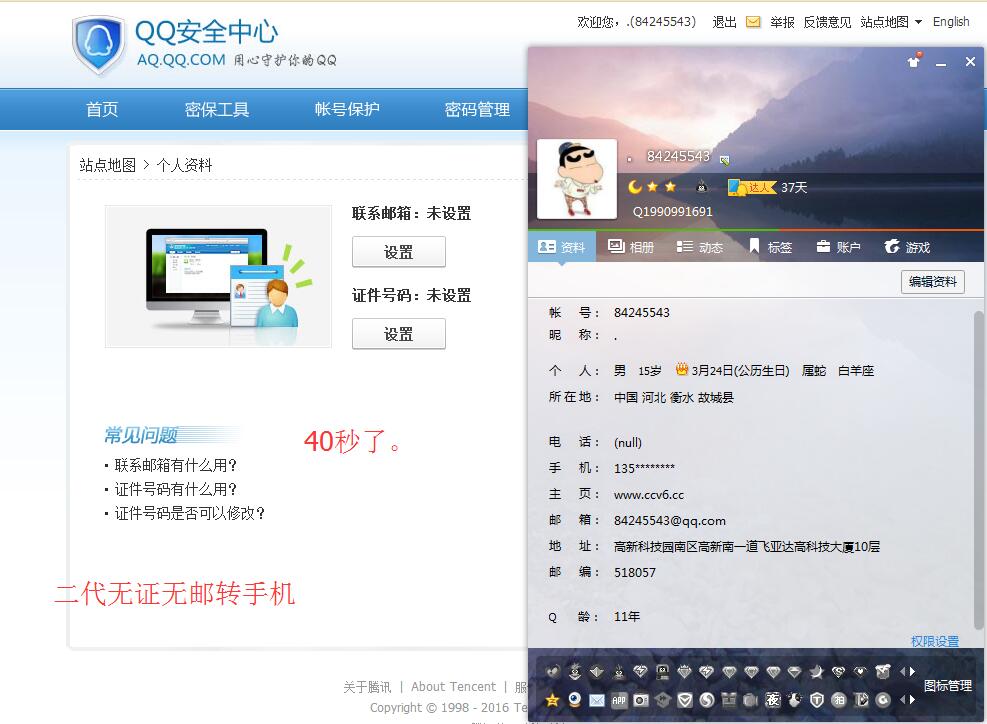Image resolution: width=987 pixels, height=724 pixels.
Task: Click the T shield icon in profile icon bar
Action: (817, 699)
